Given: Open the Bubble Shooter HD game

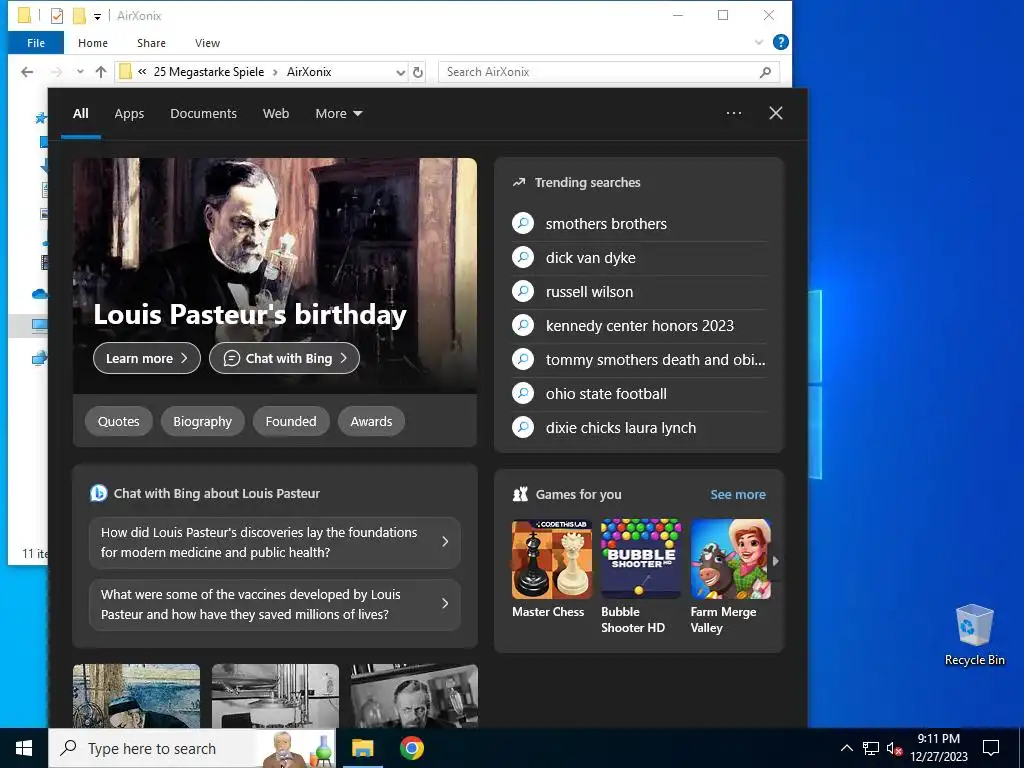Looking at the screenshot, I should tap(641, 577).
